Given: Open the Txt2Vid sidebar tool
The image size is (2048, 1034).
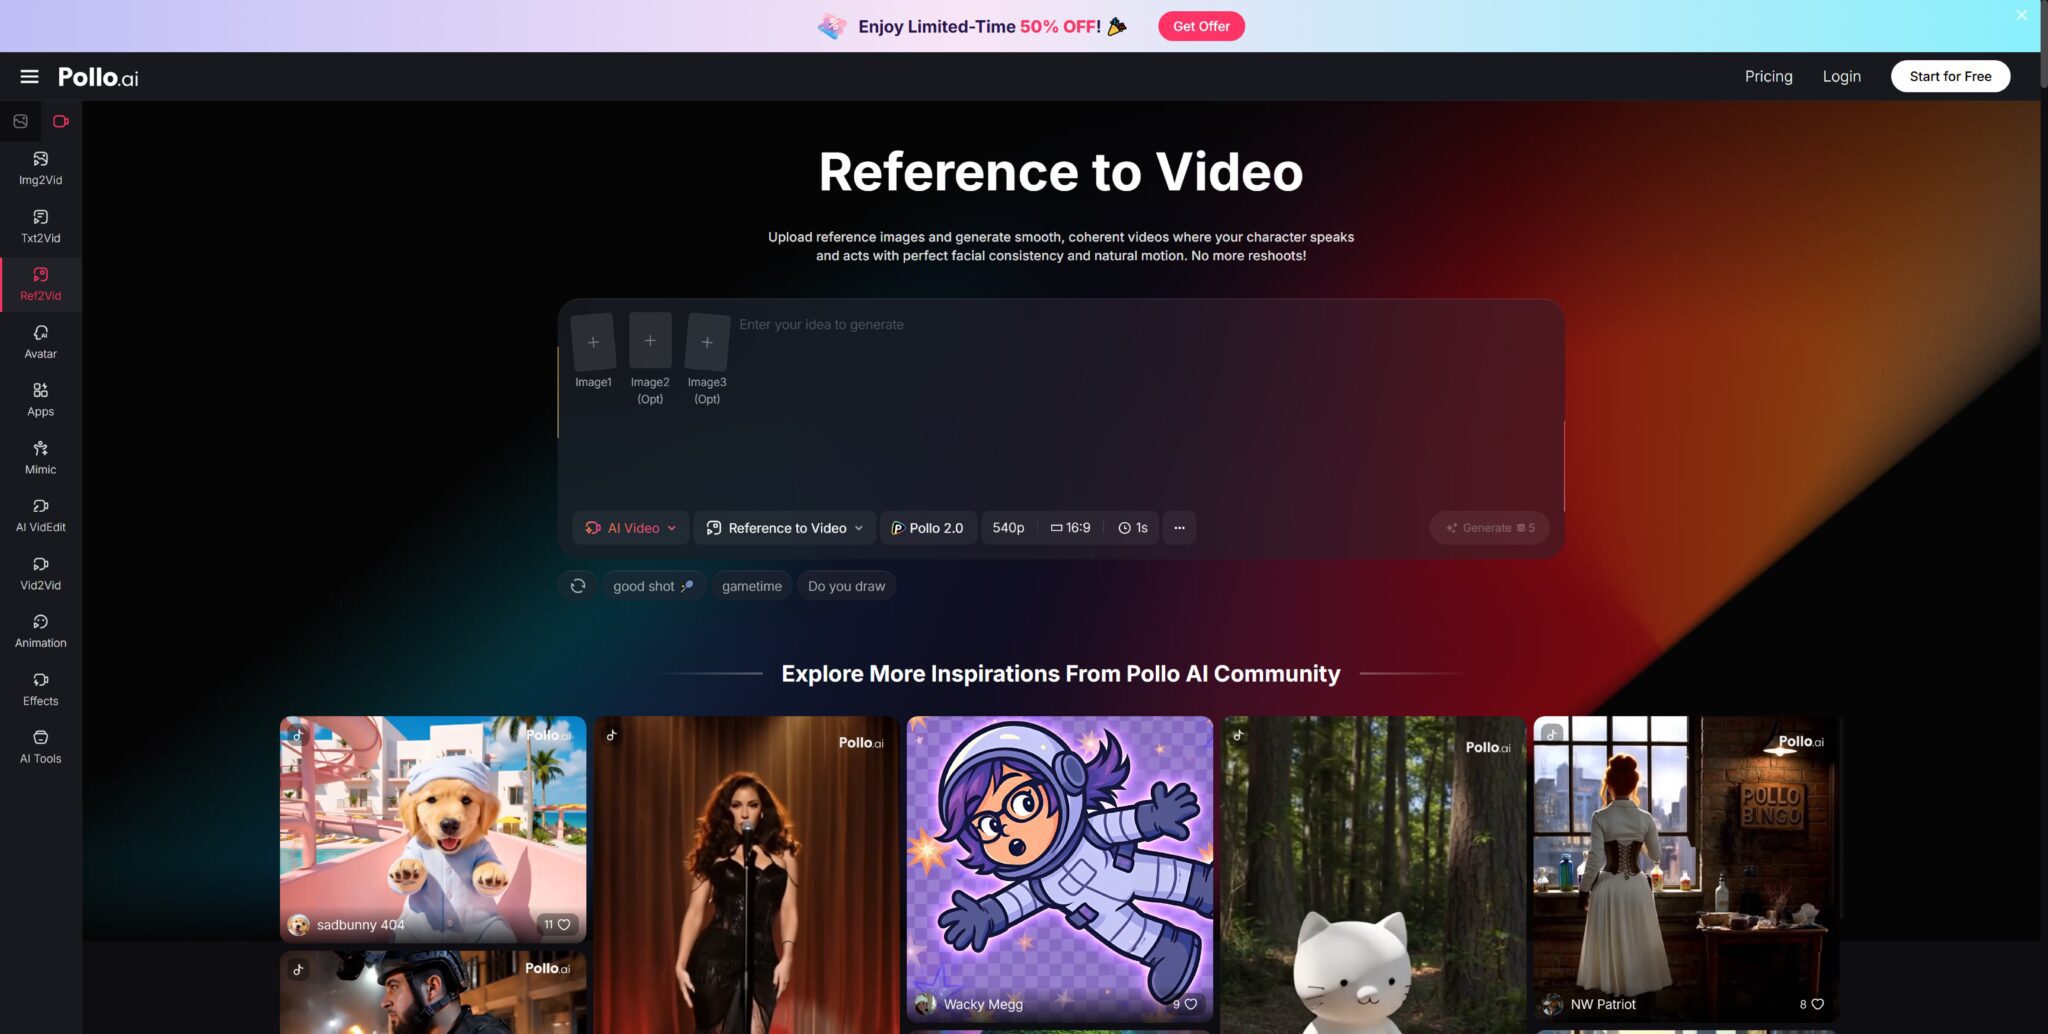Looking at the screenshot, I should click(x=40, y=226).
